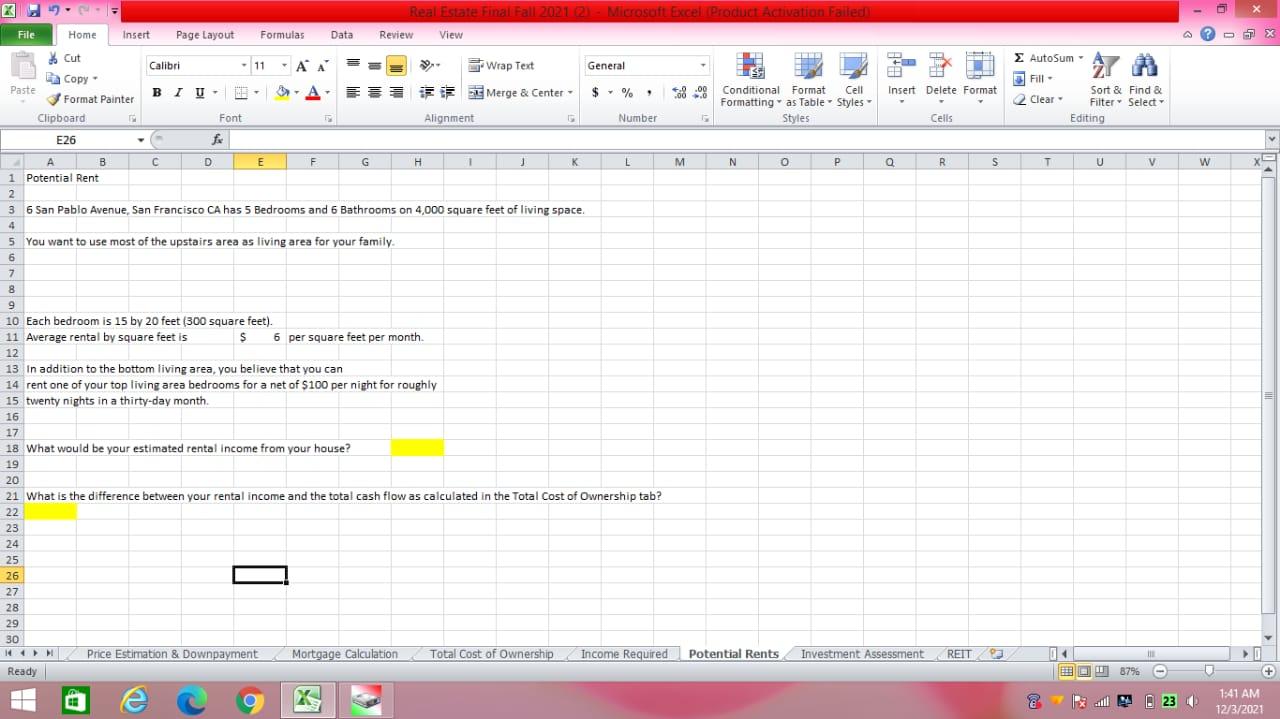Apply bold formatting
Screen dimensions: 1280x719
(x=156, y=92)
